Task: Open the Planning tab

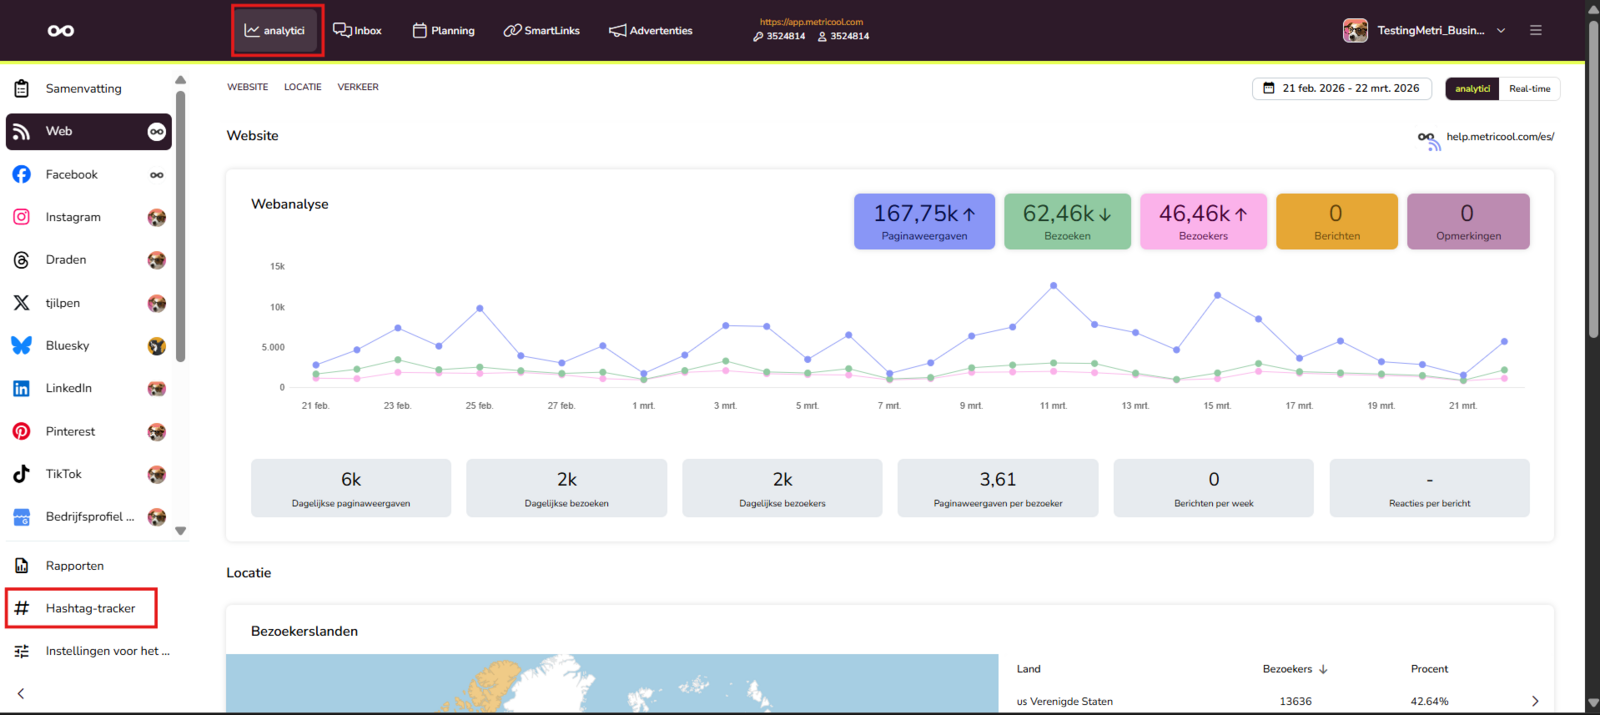Action: pos(444,31)
